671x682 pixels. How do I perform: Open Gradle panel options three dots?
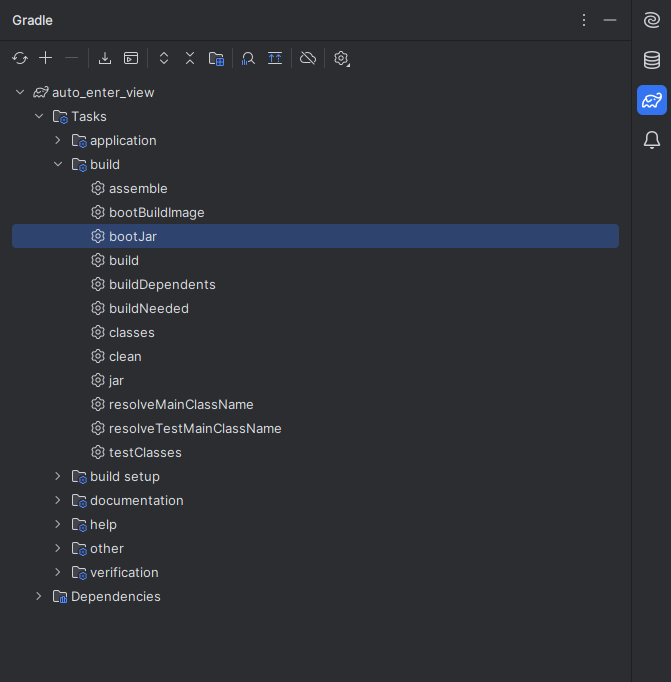tap(584, 20)
